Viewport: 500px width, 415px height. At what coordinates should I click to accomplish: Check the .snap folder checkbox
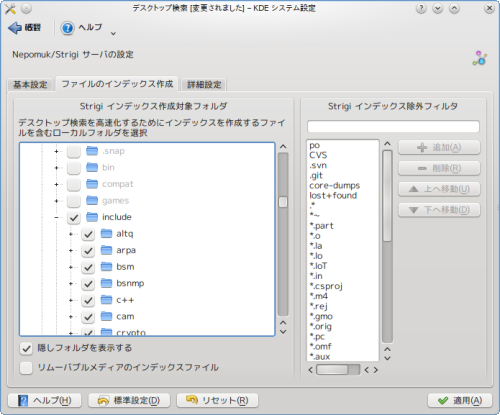[x=74, y=151]
